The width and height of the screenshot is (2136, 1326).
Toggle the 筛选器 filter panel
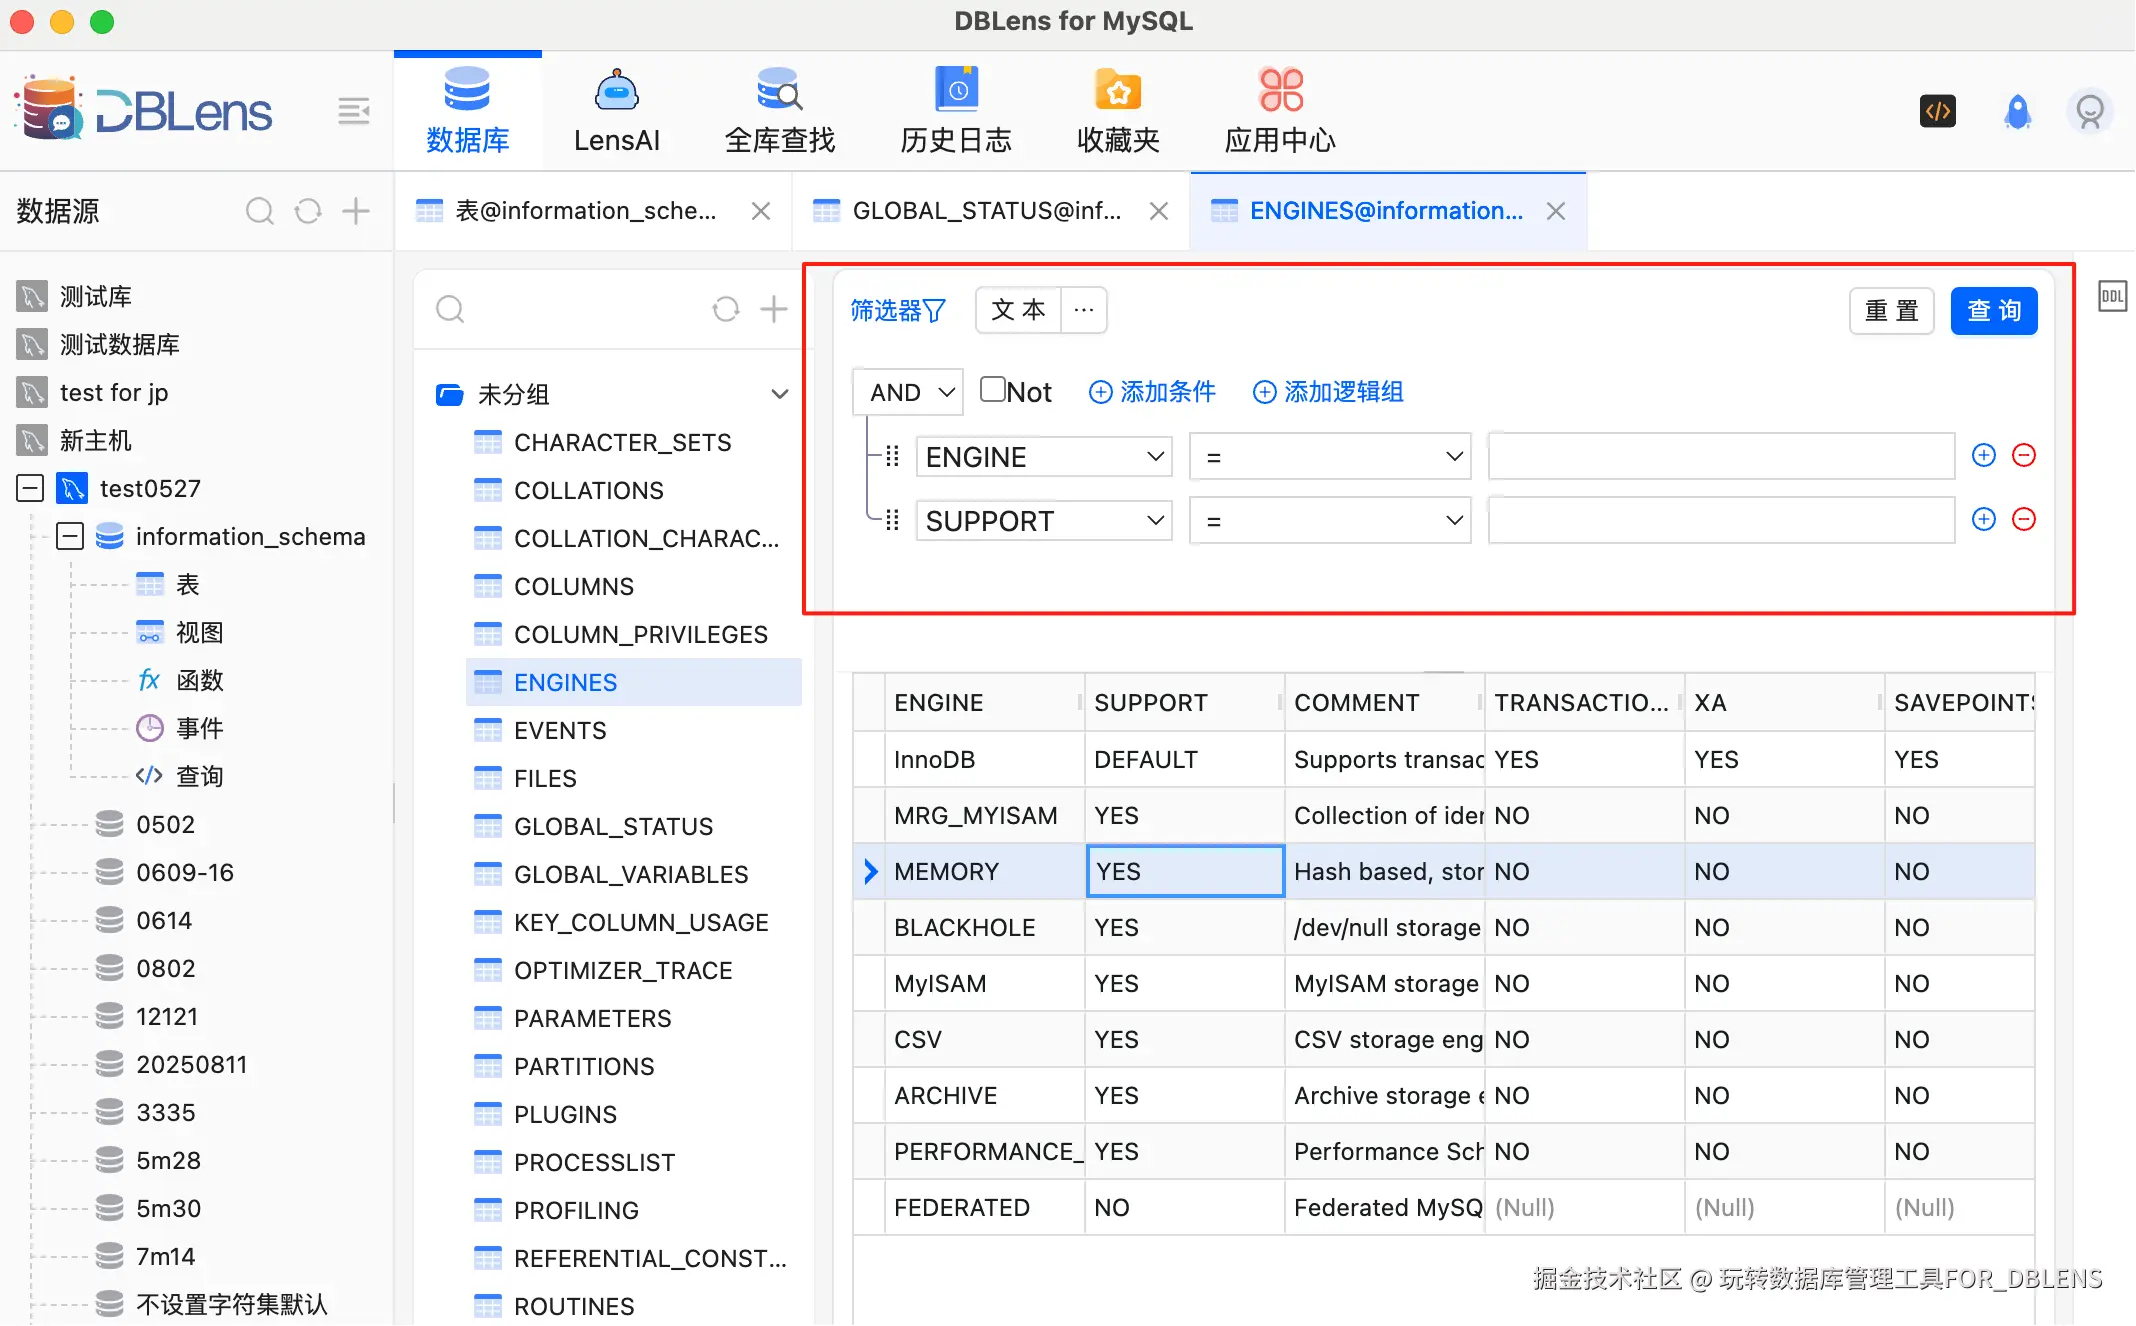(x=898, y=311)
